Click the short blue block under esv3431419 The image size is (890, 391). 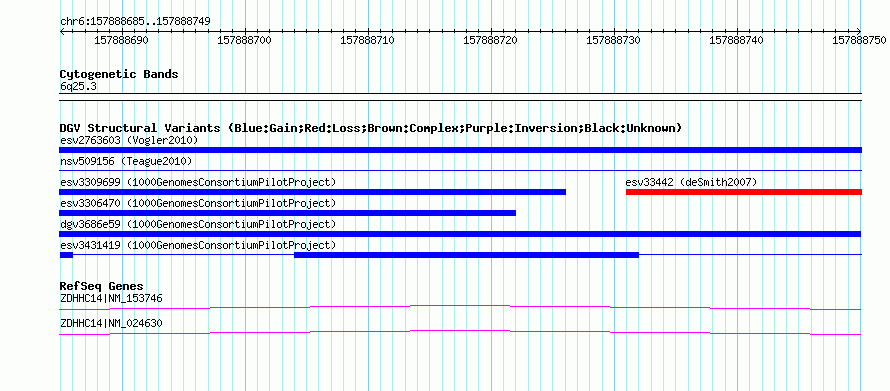(x=66, y=255)
